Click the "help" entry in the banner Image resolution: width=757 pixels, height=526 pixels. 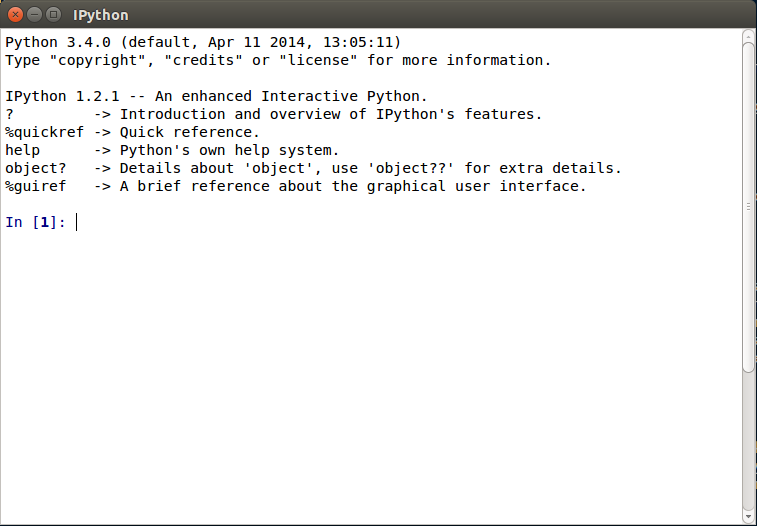click(23, 151)
